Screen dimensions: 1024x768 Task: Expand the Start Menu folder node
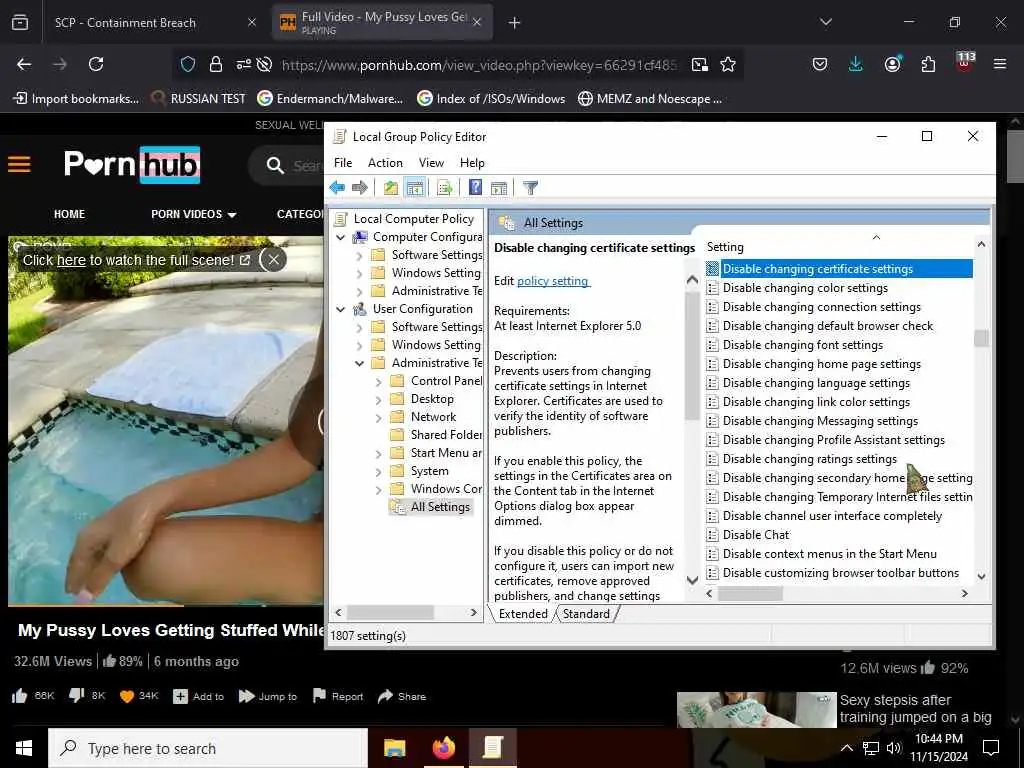click(379, 453)
